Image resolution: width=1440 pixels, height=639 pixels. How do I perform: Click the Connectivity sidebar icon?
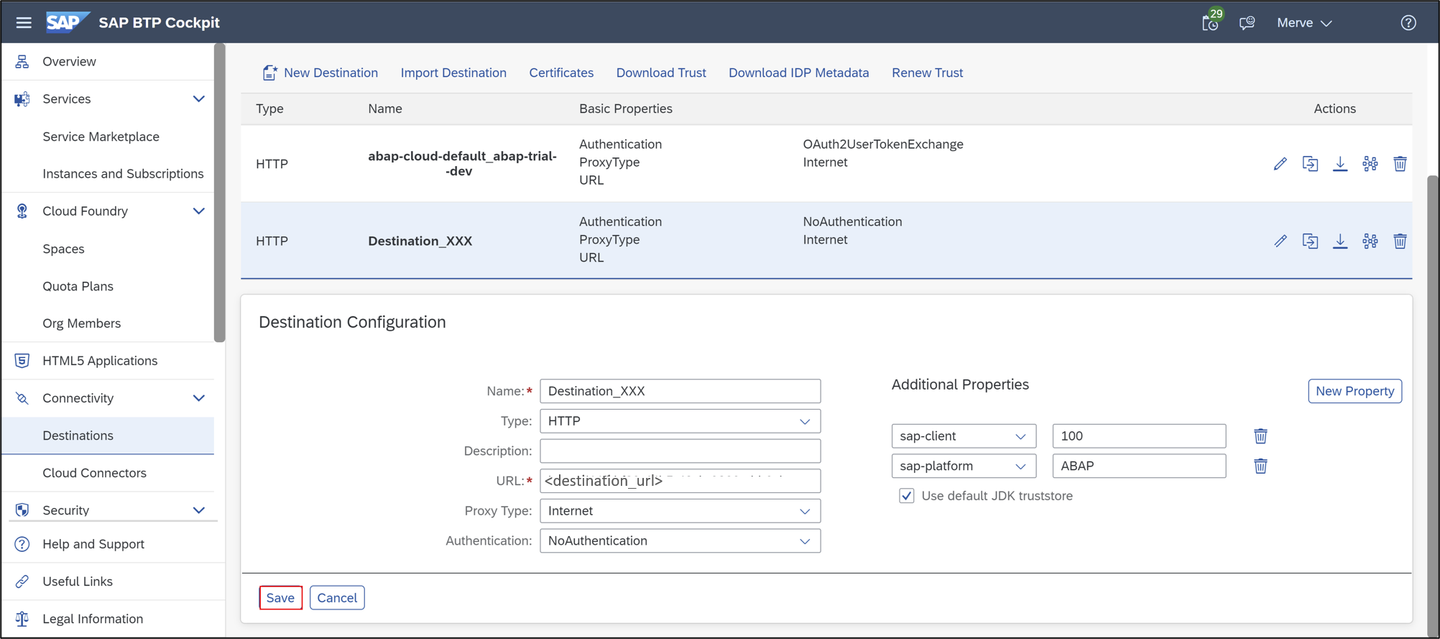click(22, 398)
